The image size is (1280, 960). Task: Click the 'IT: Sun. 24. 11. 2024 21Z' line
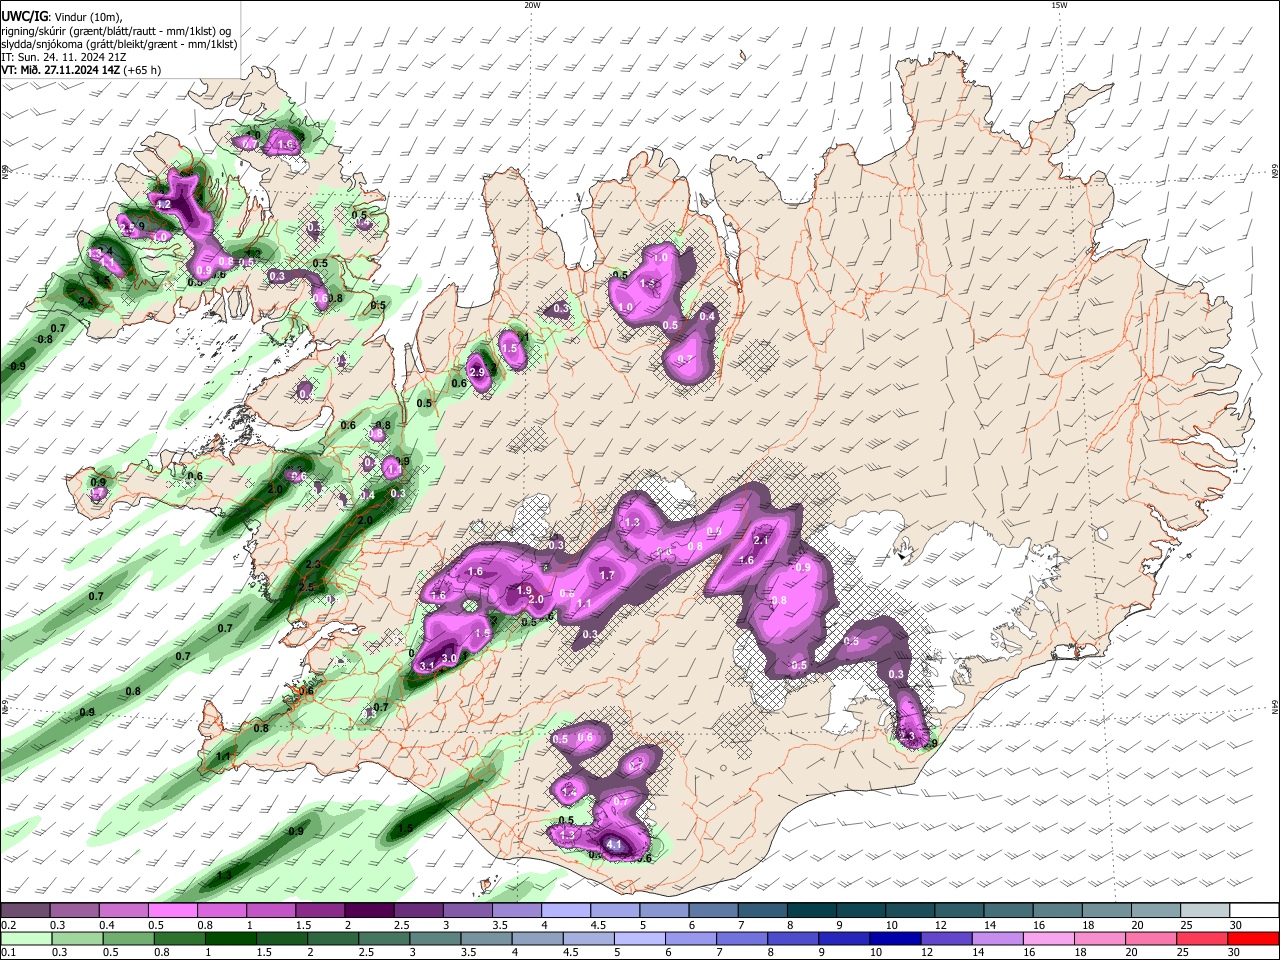(x=64, y=57)
